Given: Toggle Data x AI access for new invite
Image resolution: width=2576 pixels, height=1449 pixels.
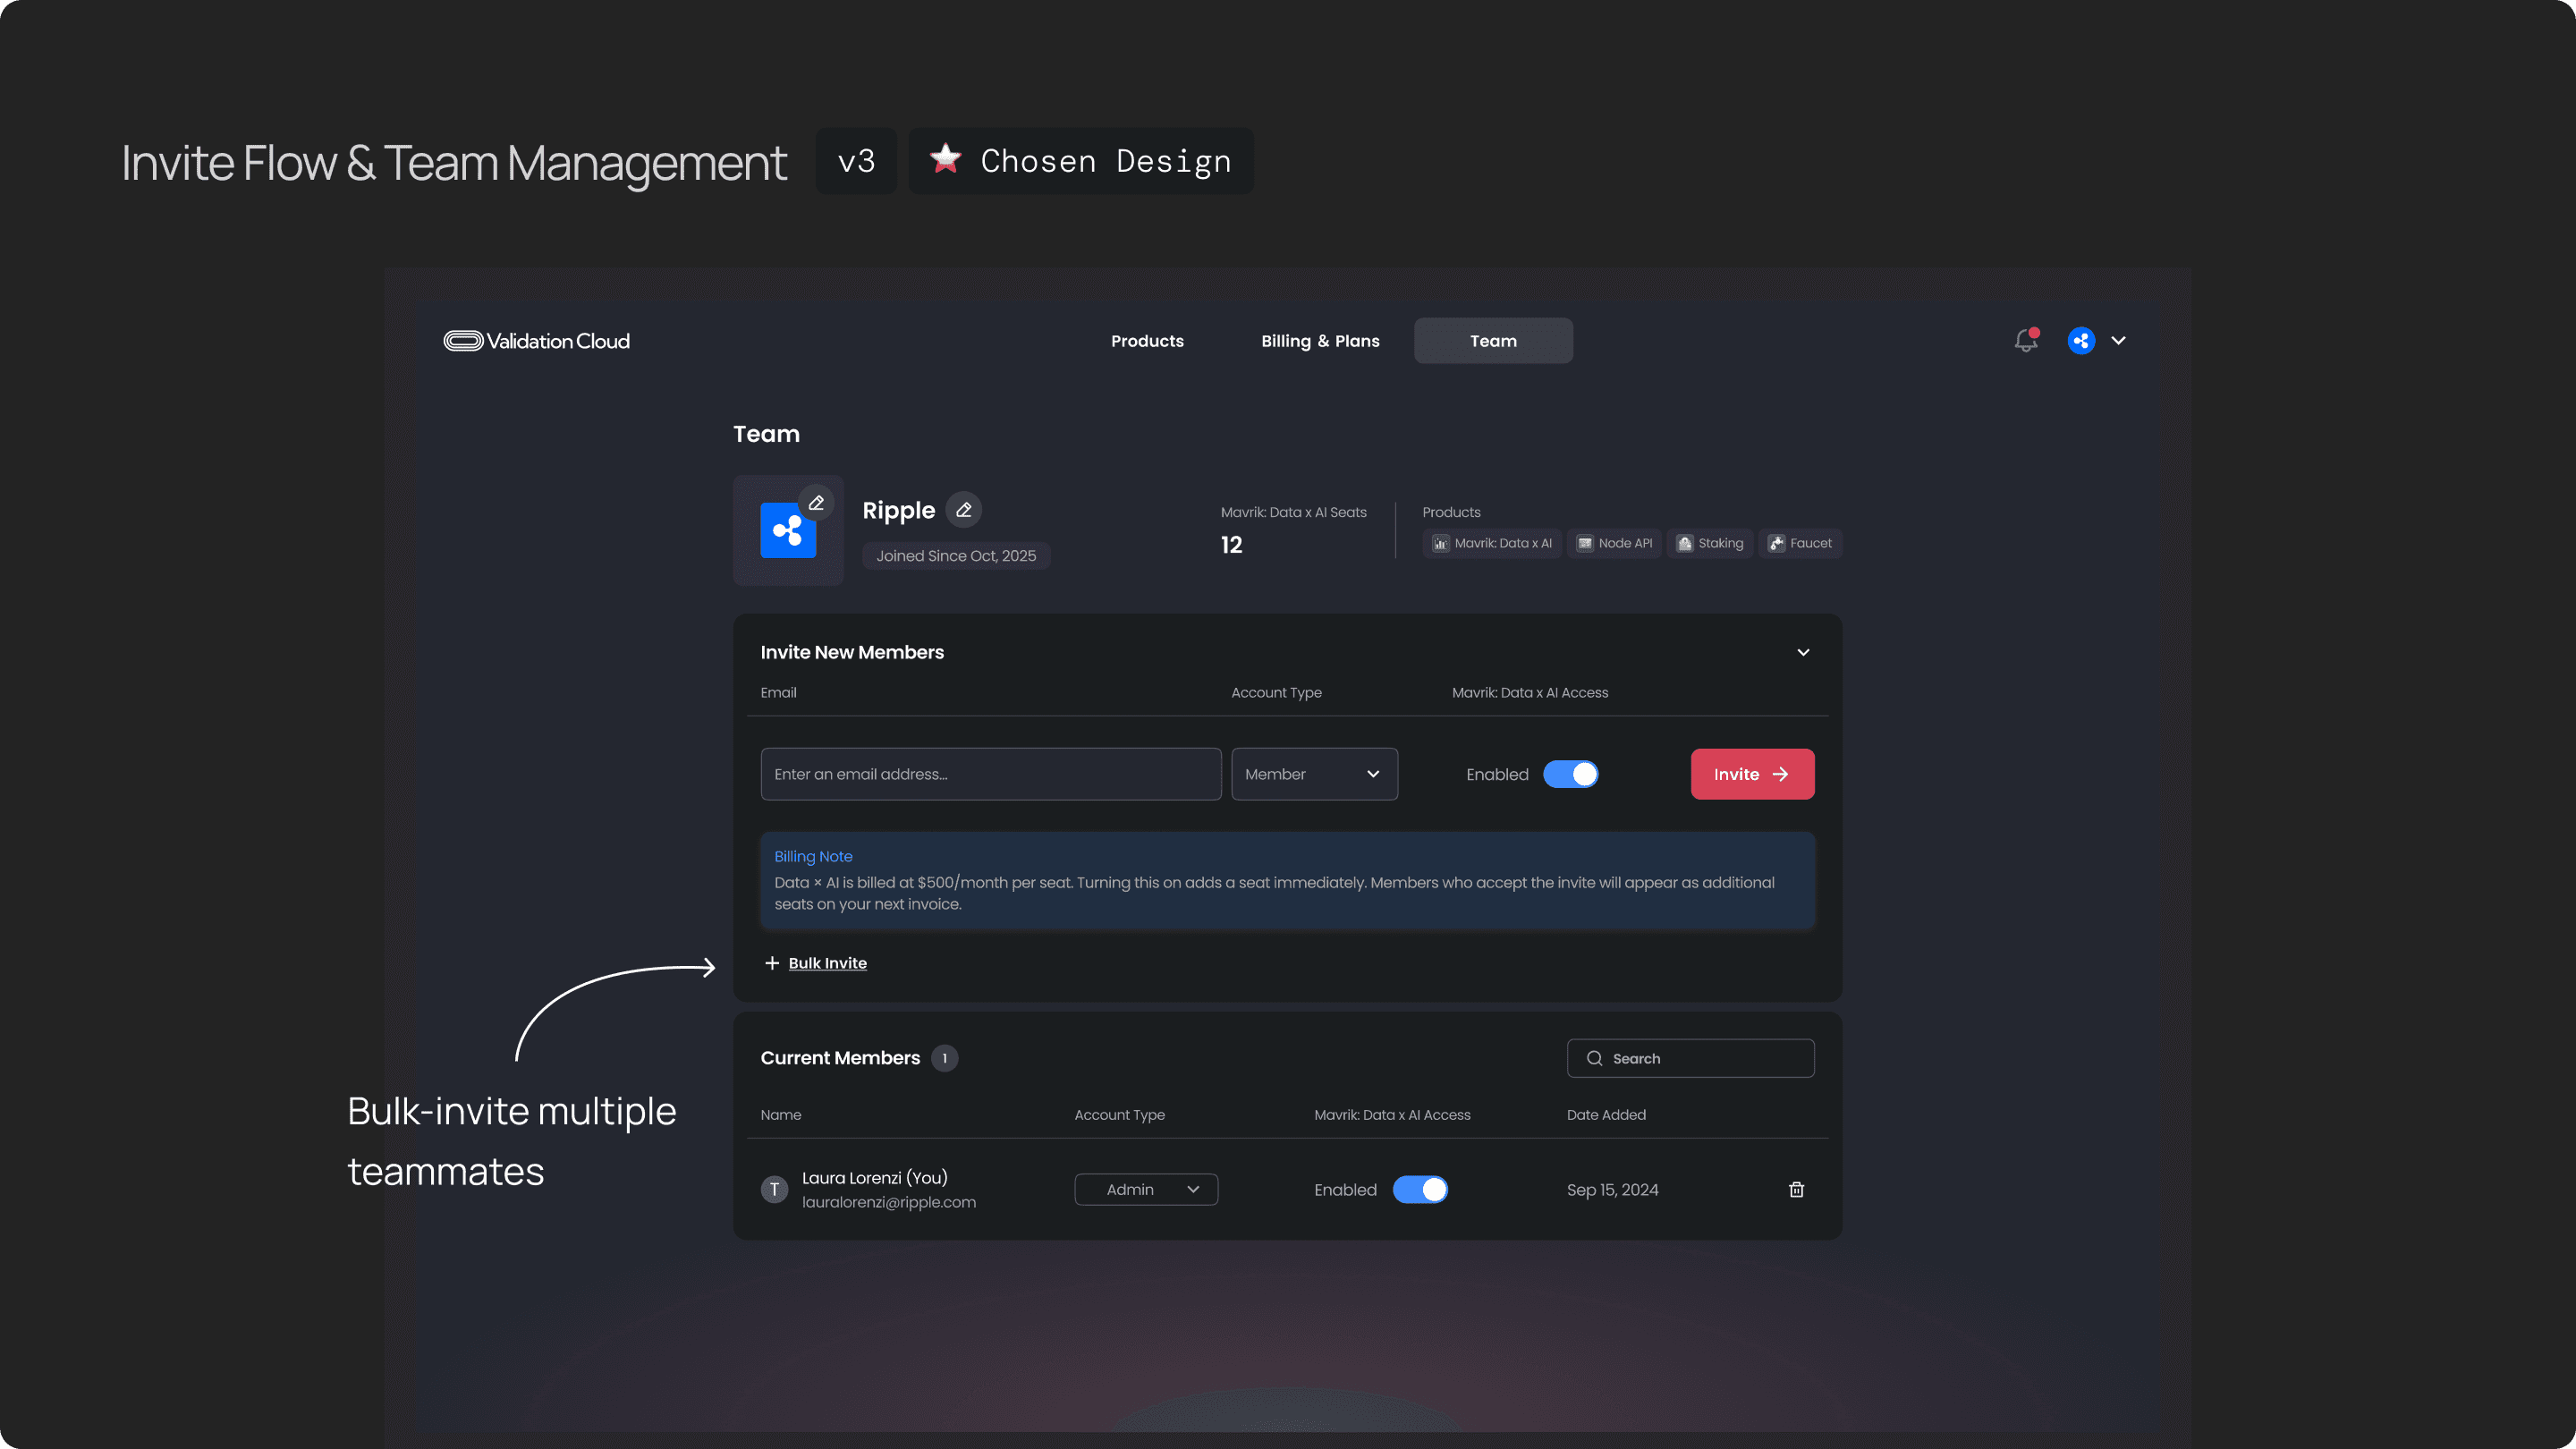Looking at the screenshot, I should tap(1570, 774).
